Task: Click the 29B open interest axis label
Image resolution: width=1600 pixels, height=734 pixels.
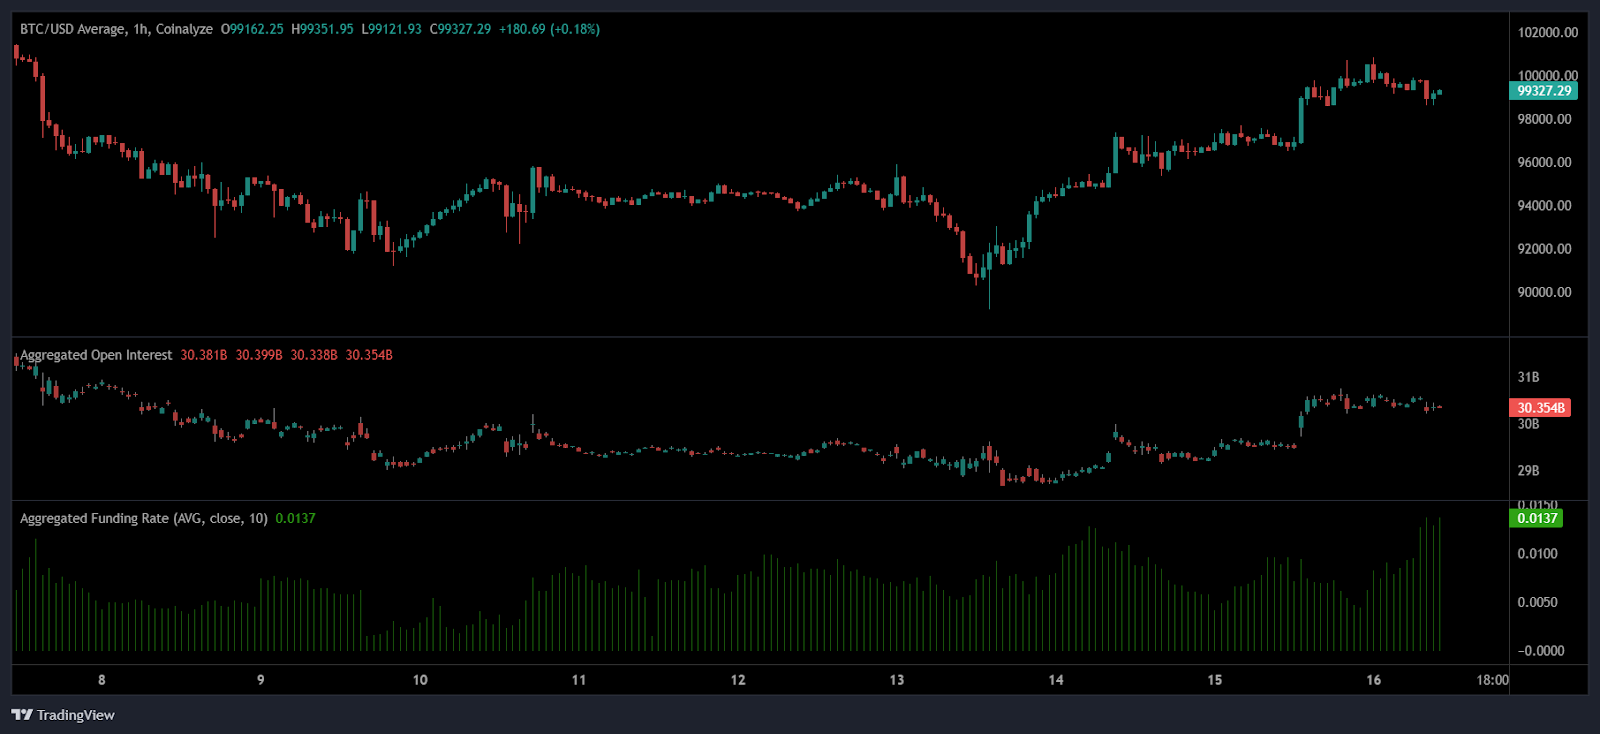Action: 1528,470
